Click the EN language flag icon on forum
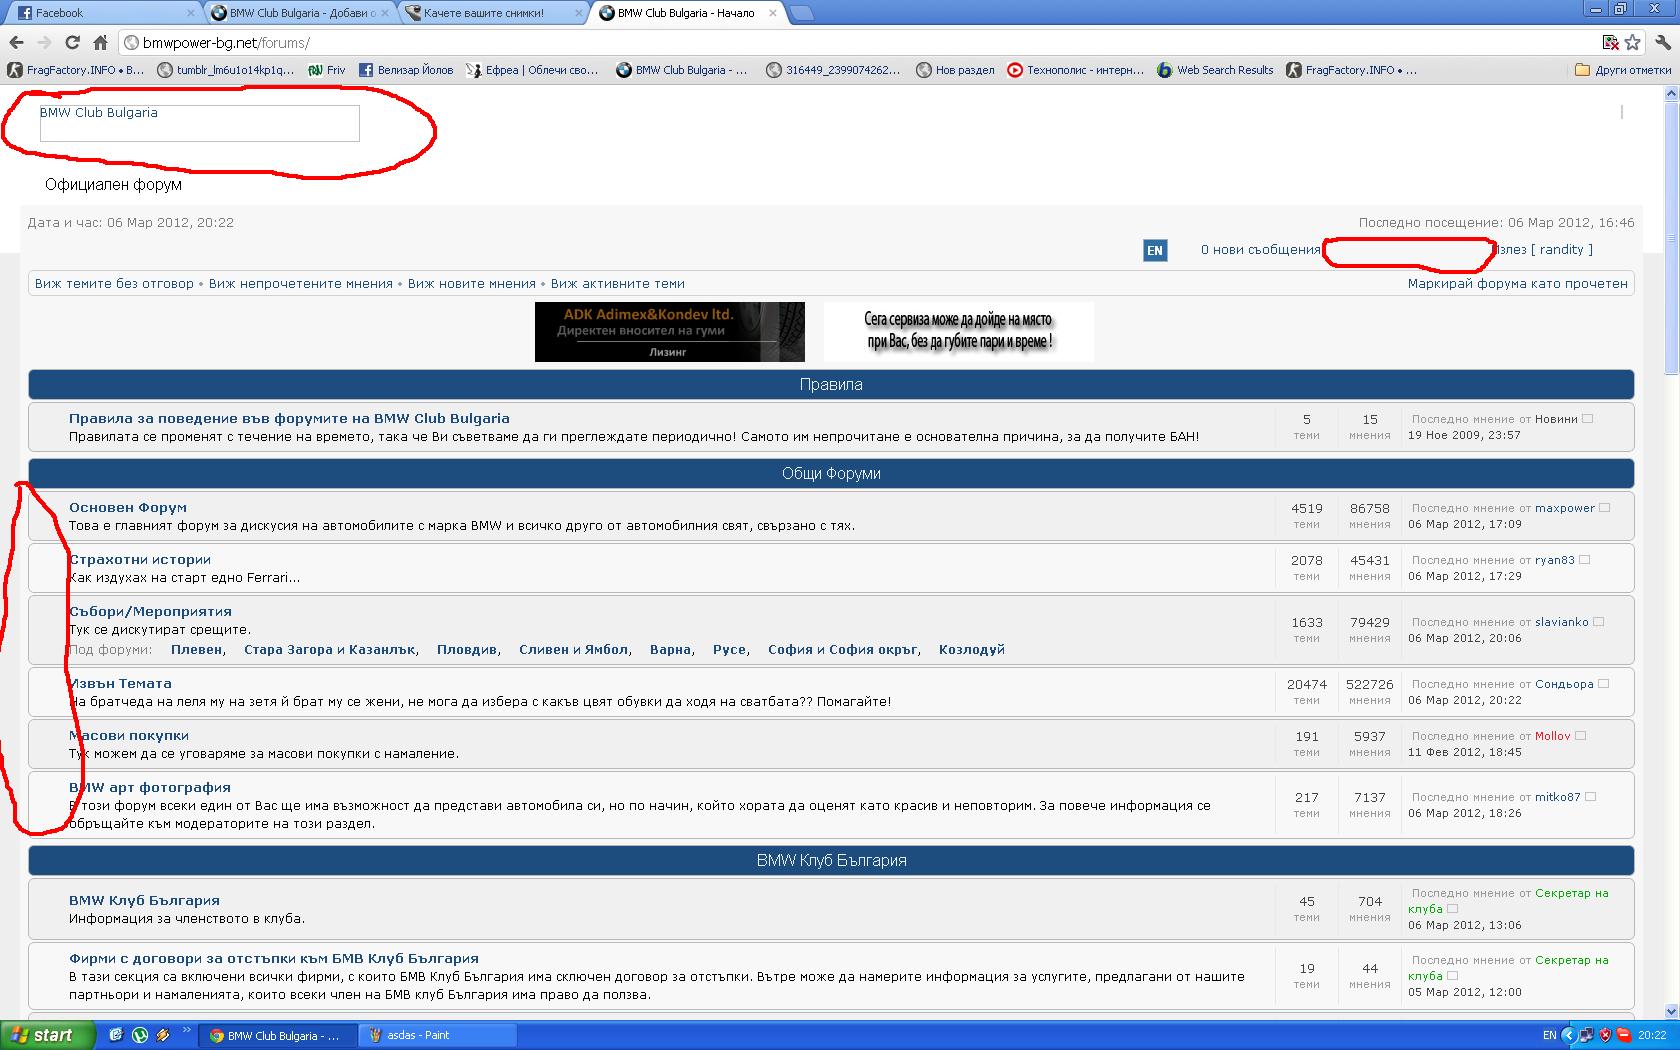This screenshot has width=1680, height=1050. (x=1155, y=250)
